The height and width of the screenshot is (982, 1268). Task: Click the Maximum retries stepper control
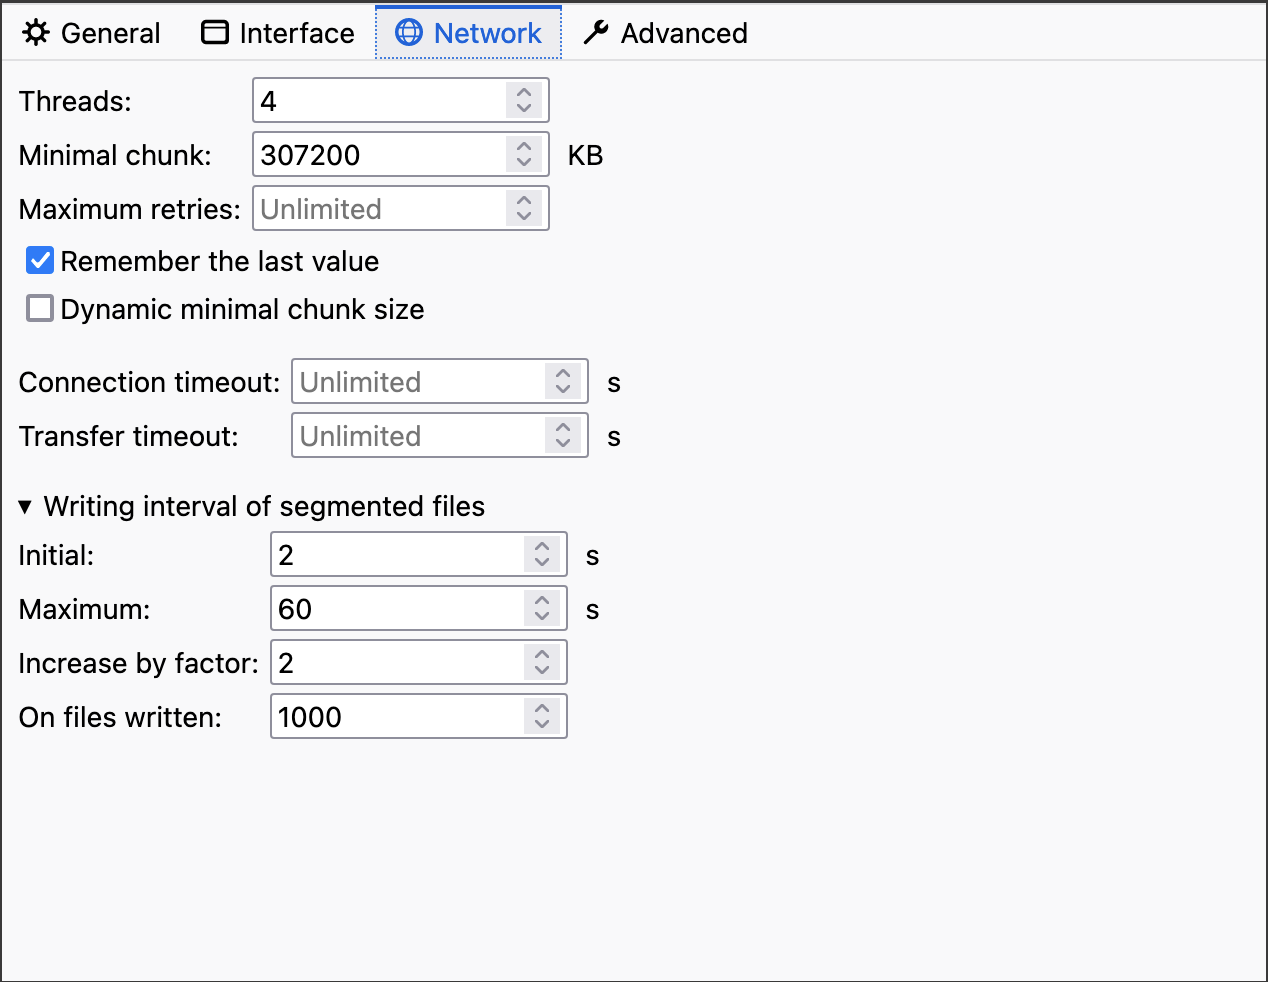524,208
